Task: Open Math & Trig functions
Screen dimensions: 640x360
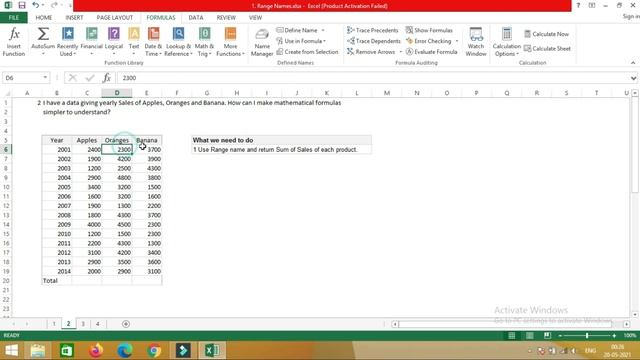Action: tap(204, 42)
